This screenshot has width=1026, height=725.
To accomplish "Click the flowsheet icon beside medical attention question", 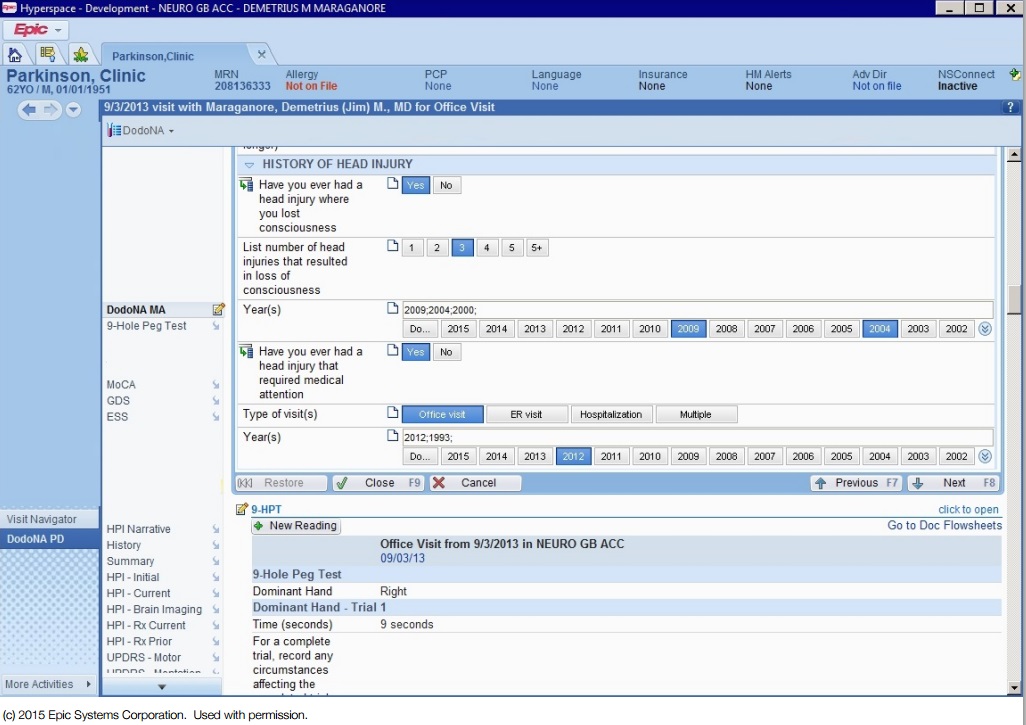I will coord(247,352).
